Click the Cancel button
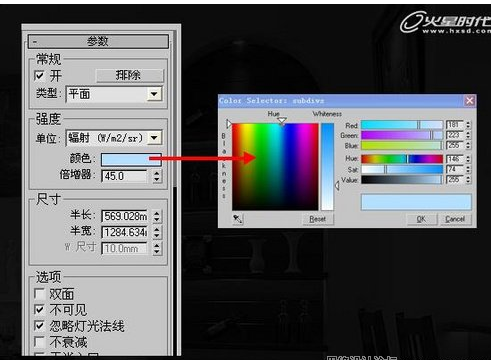This screenshot has width=491, height=360. point(455,219)
